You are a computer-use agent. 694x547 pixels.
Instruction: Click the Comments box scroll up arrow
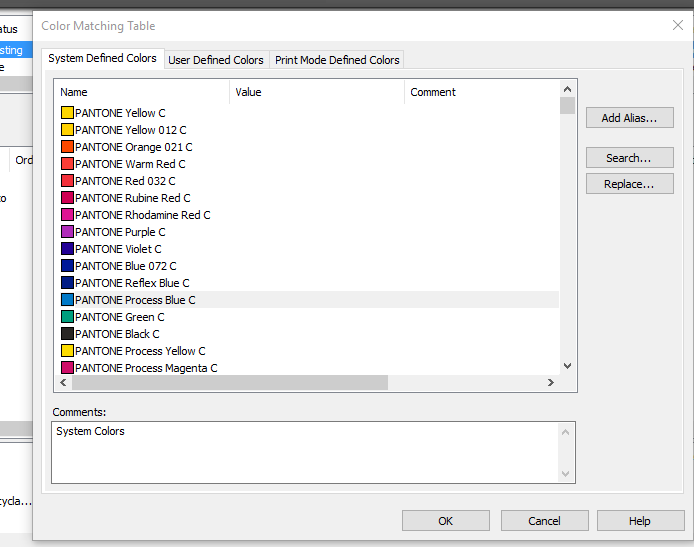coord(565,432)
